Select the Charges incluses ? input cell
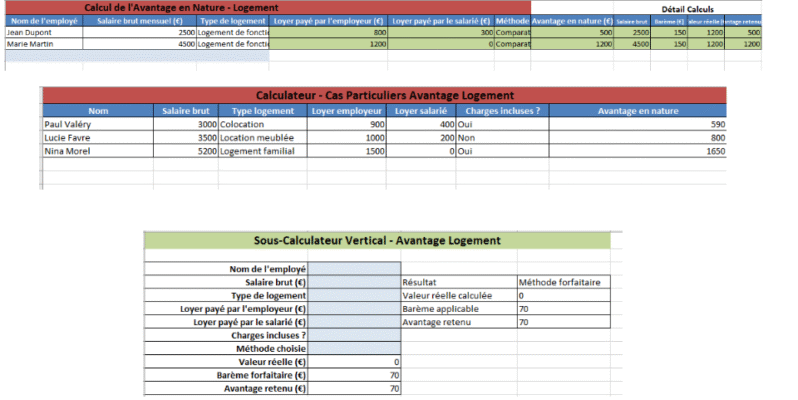 pos(354,334)
